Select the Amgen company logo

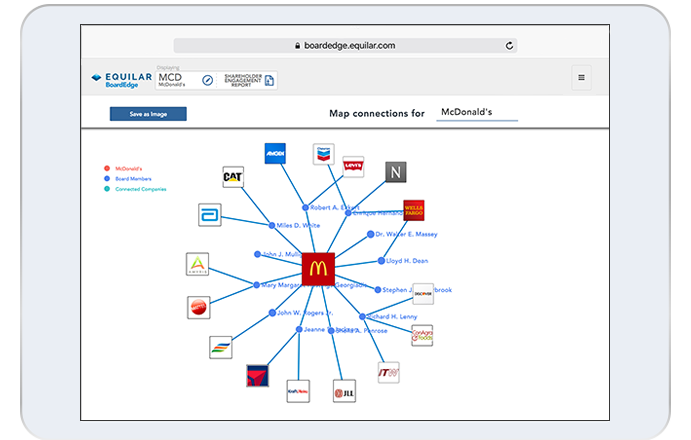click(275, 153)
